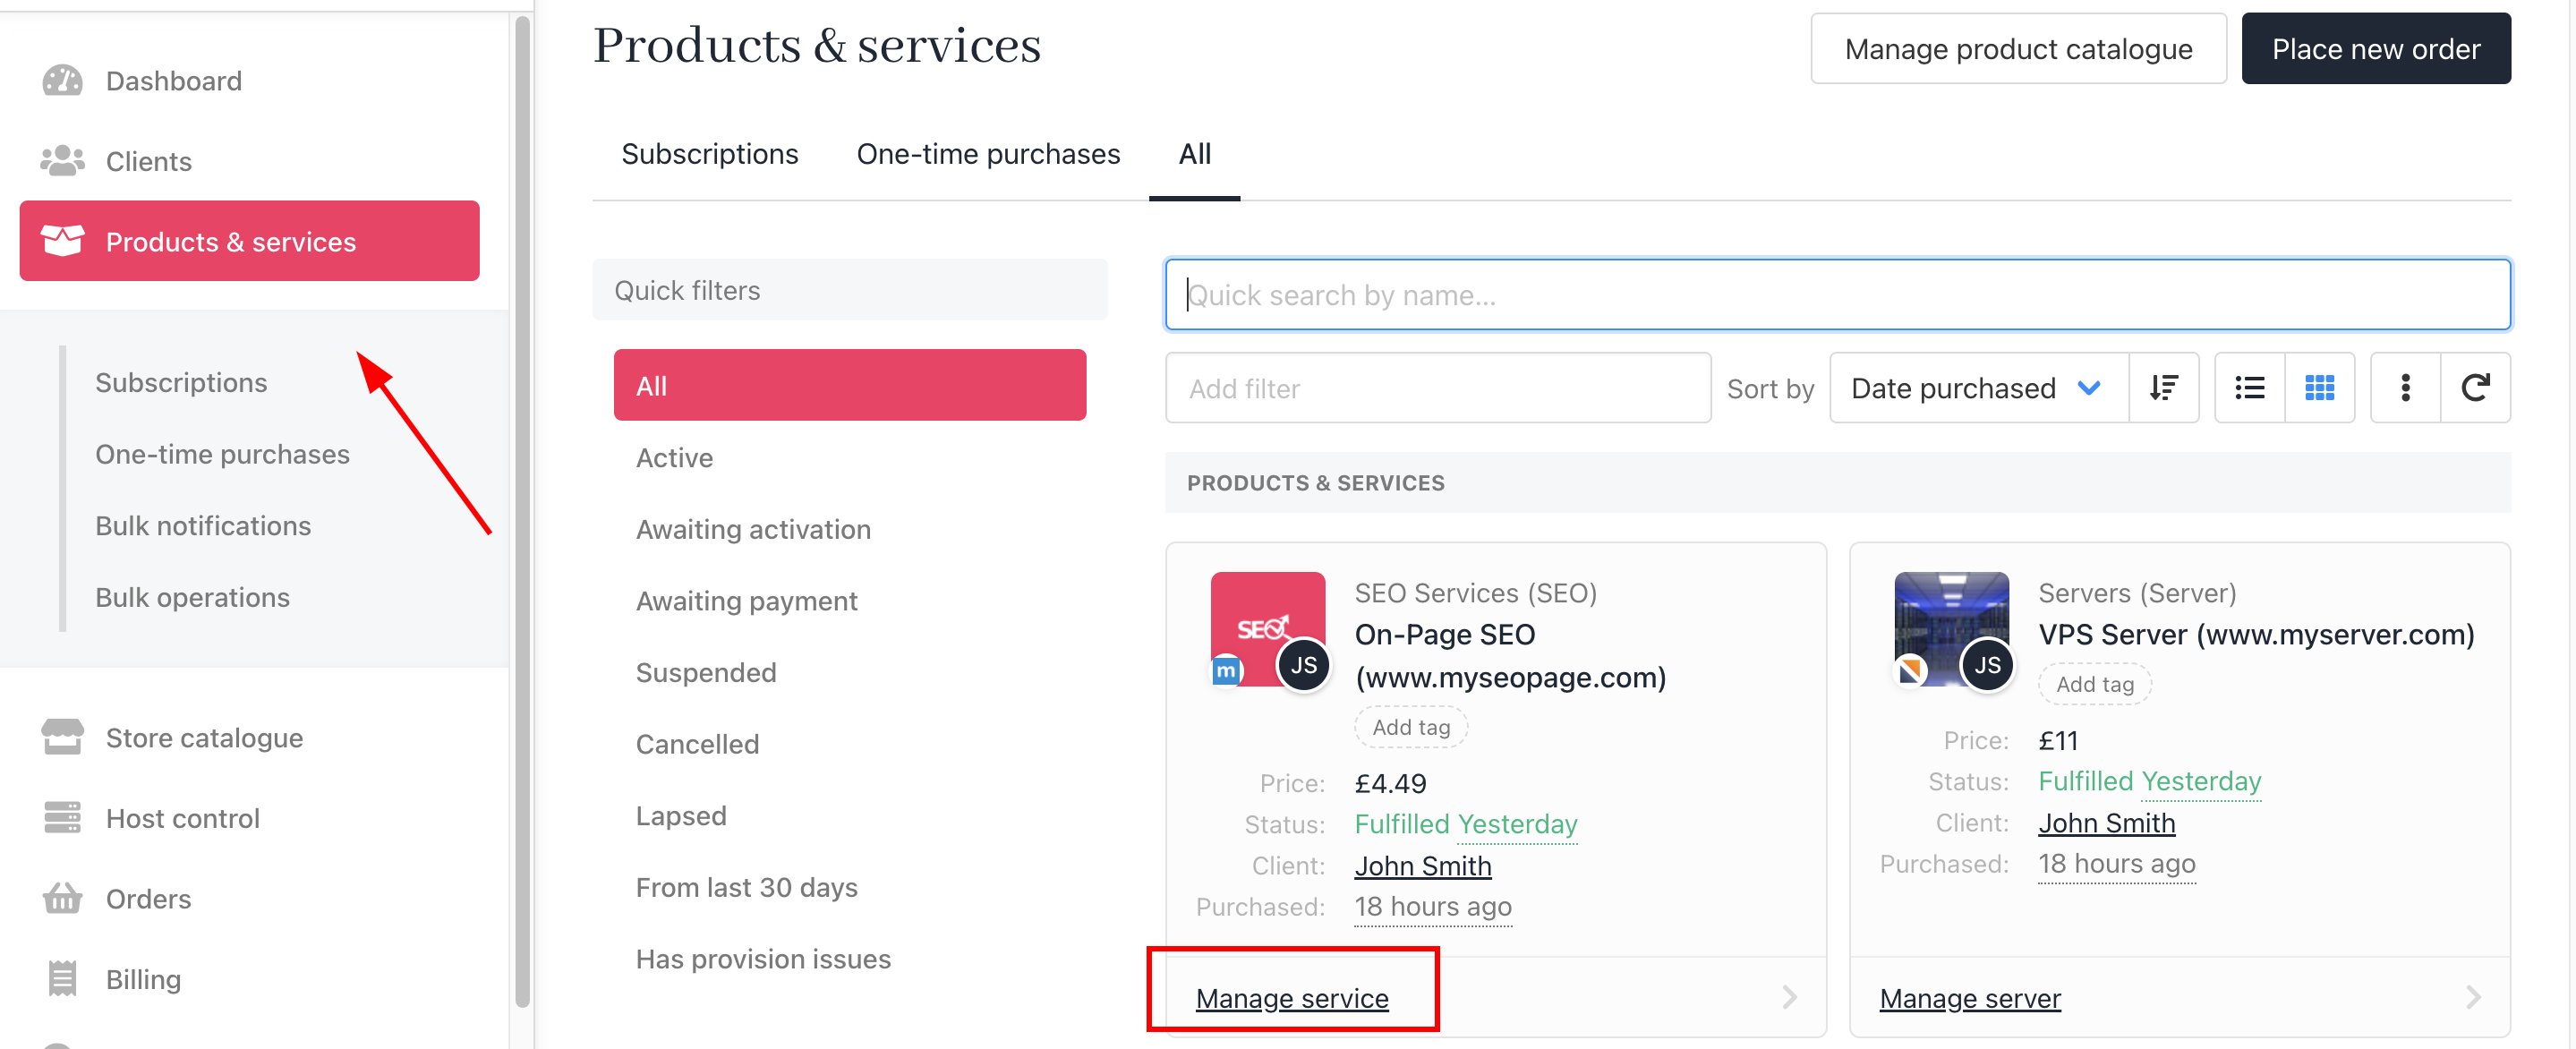
Task: Open Subscriptions in sidebar submenu
Action: (181, 382)
